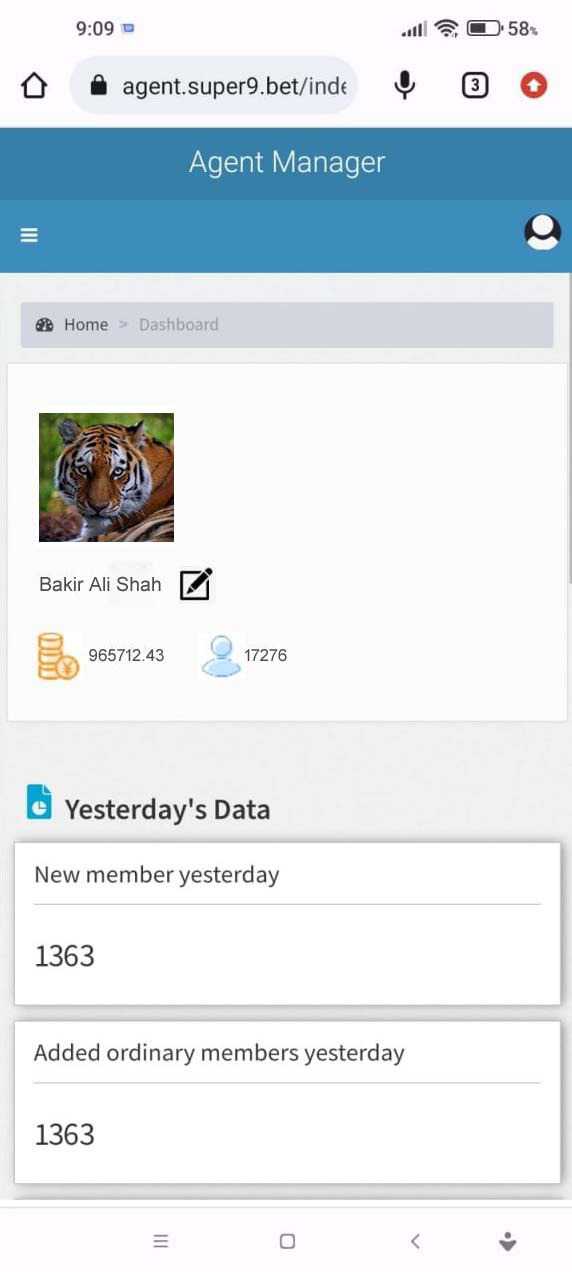The height and width of the screenshot is (1272, 572).
Task: Tap the dashboard gauge icon in breadcrumb
Action: (44, 325)
